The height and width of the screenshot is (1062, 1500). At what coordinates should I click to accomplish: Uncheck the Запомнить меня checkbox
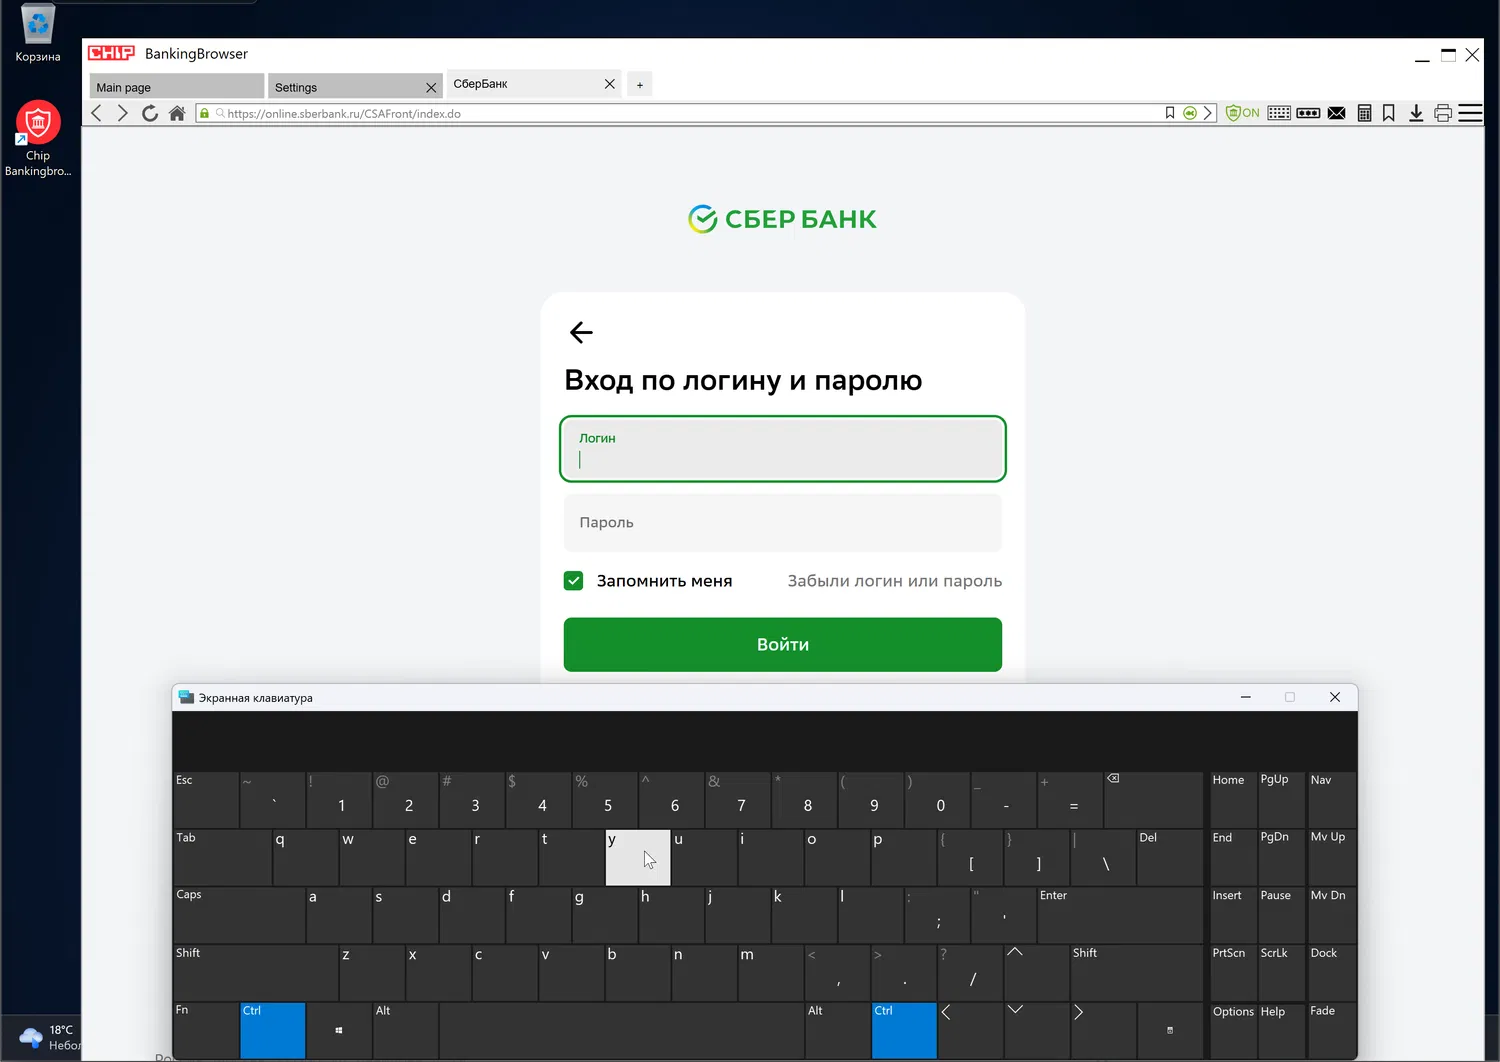tap(574, 581)
